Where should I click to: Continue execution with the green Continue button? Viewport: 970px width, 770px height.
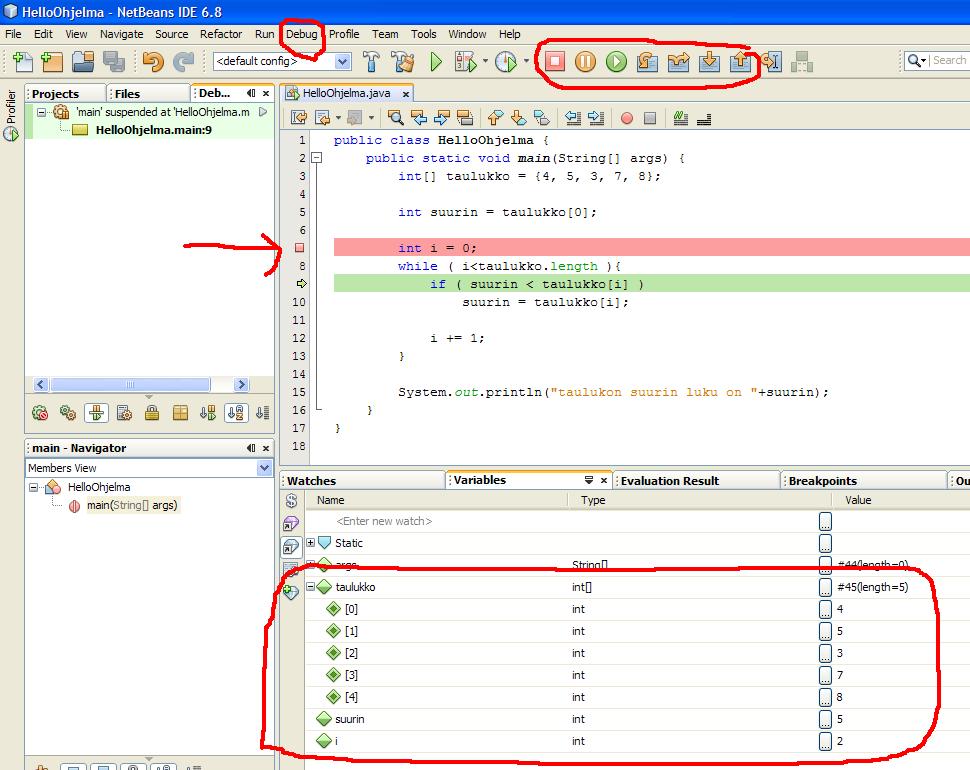616,61
